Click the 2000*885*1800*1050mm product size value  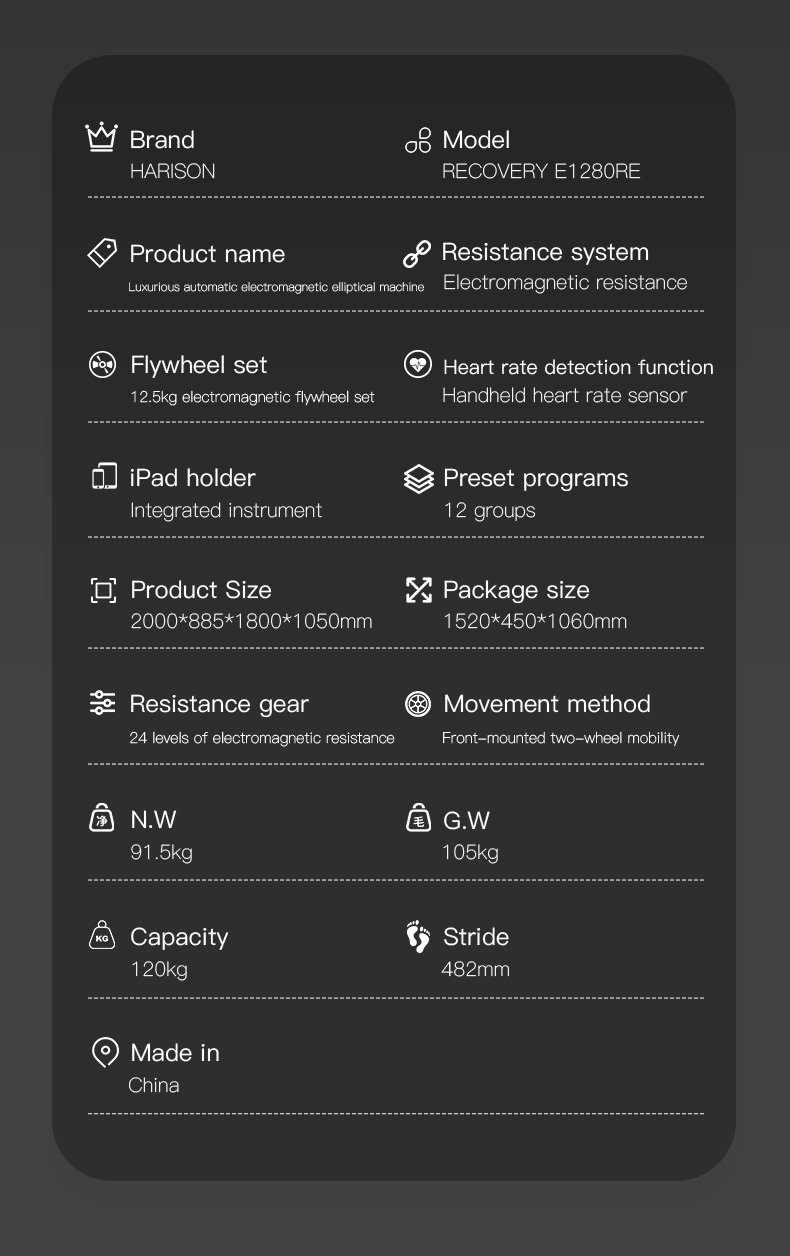coord(251,621)
